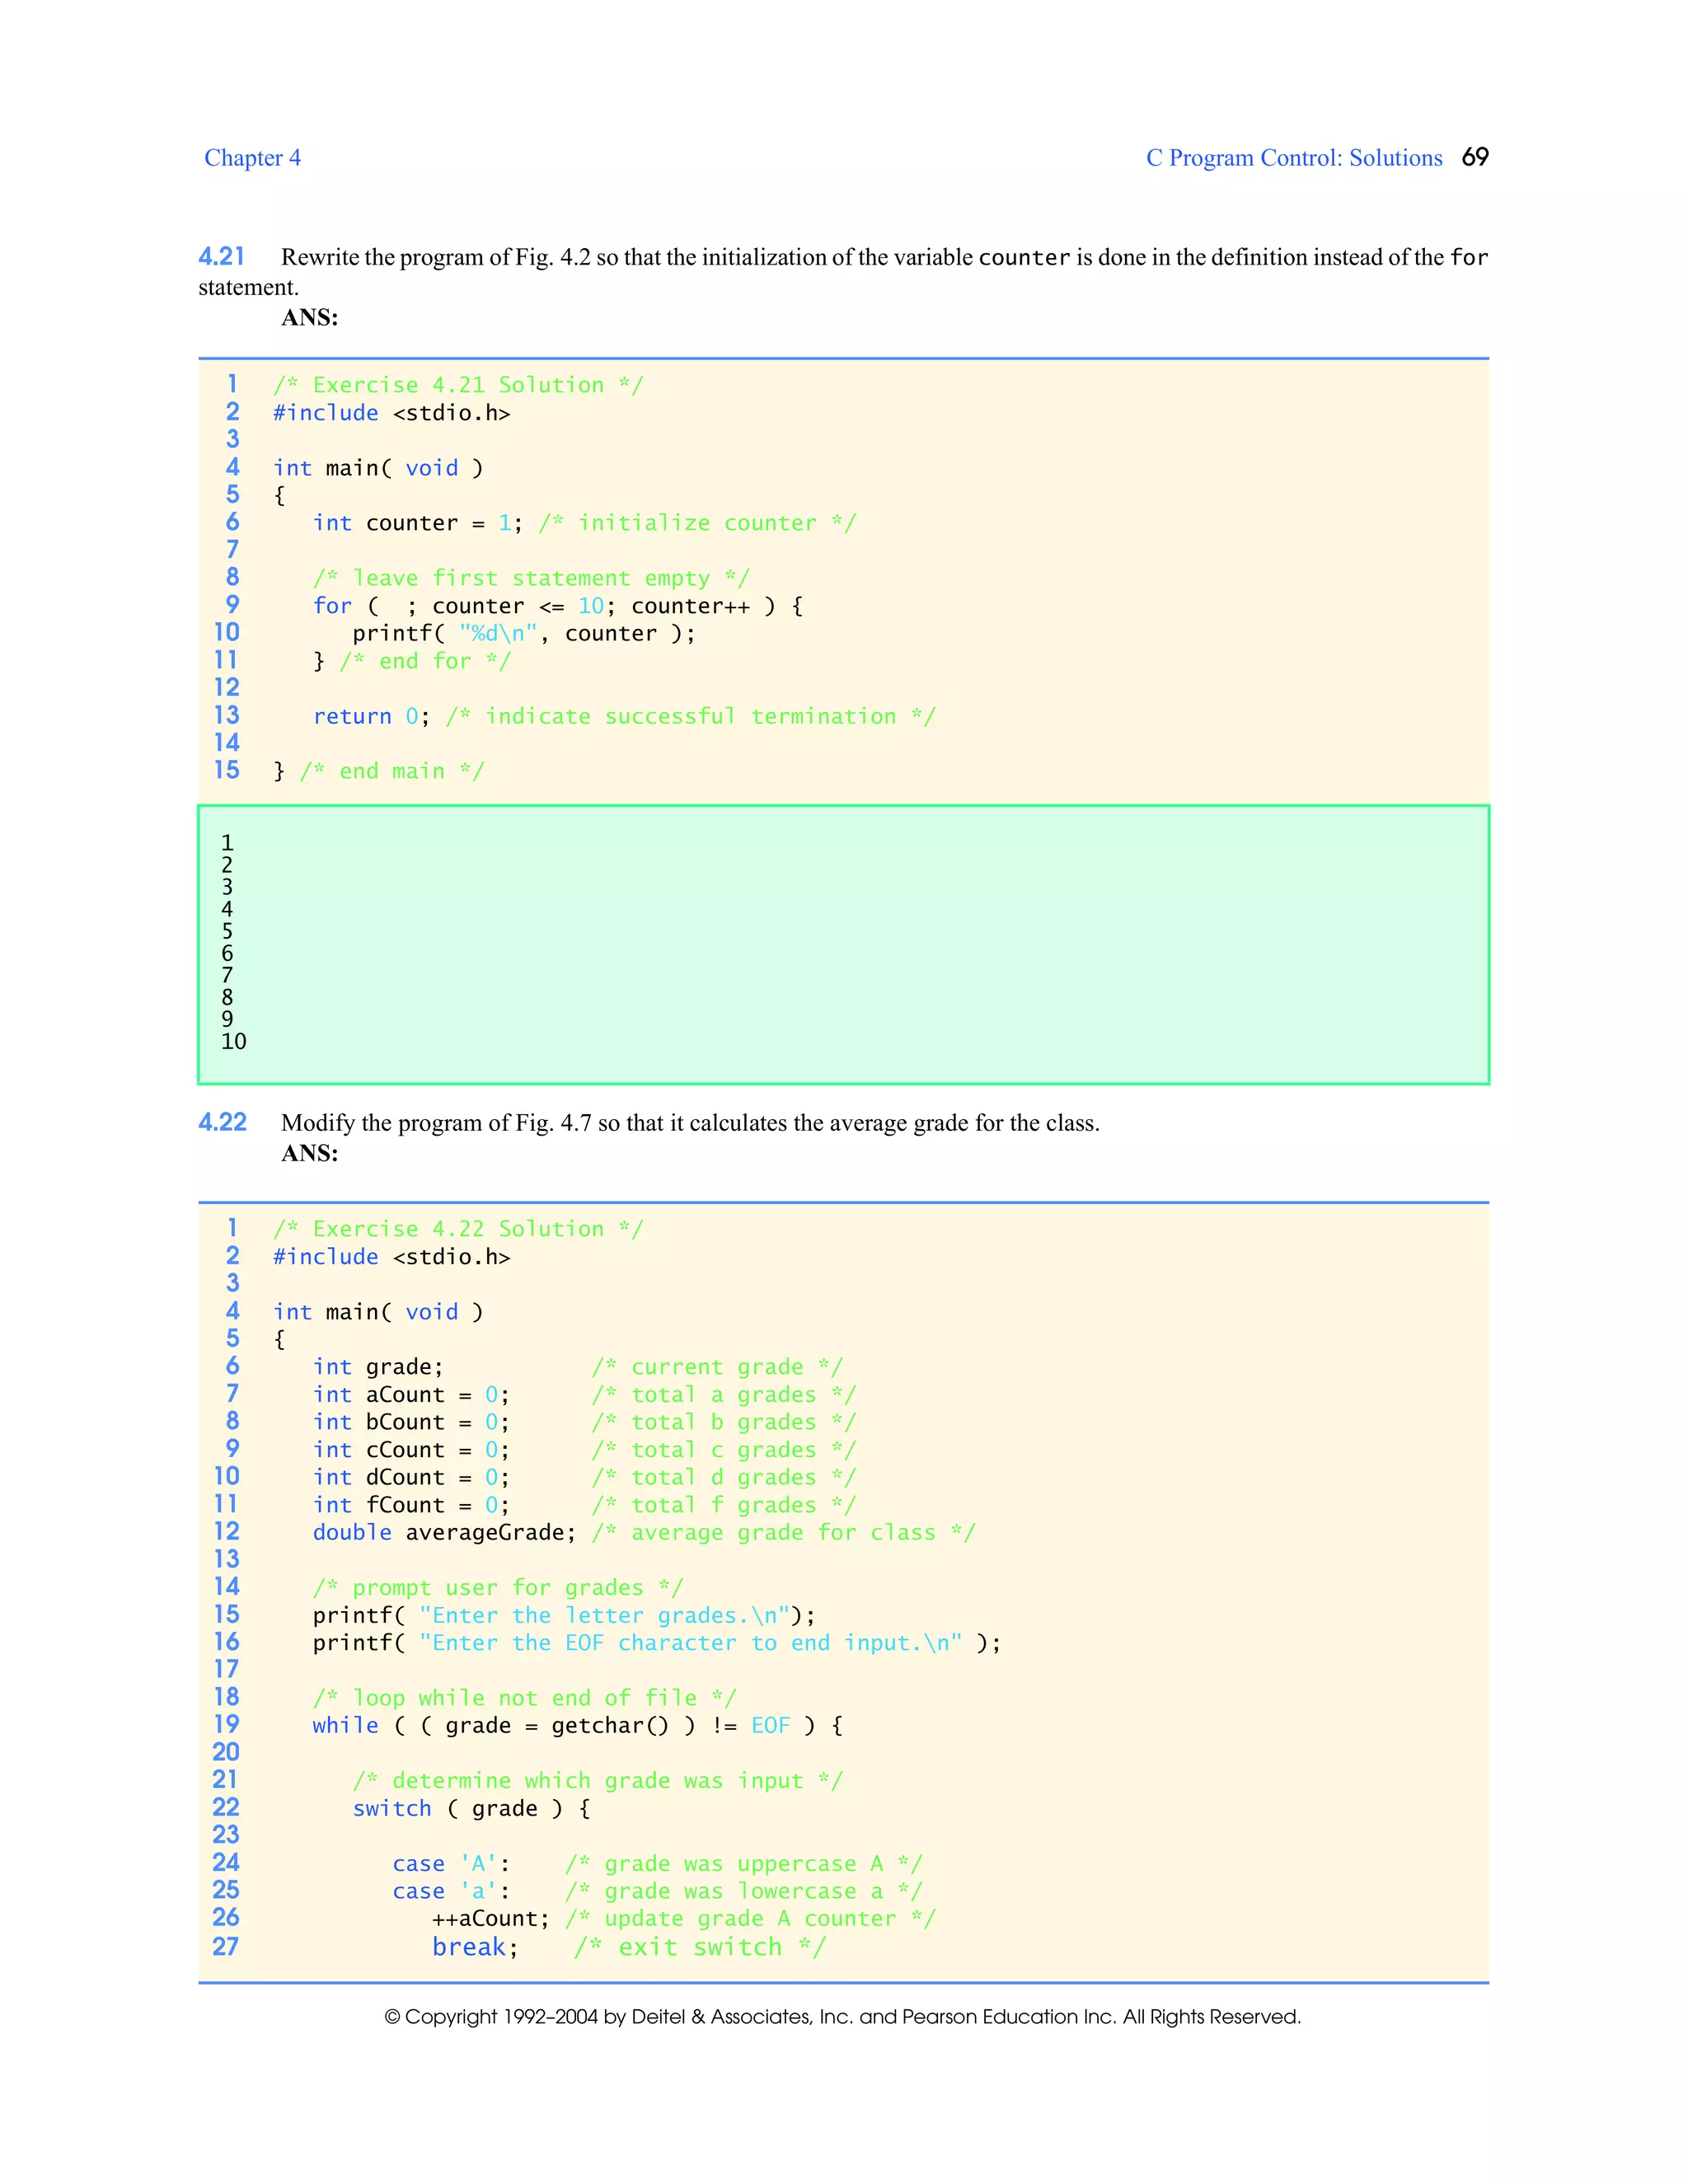This screenshot has height=2184, width=1688.
Task: Click exercise number 4.22 heading
Action: (x=222, y=1122)
